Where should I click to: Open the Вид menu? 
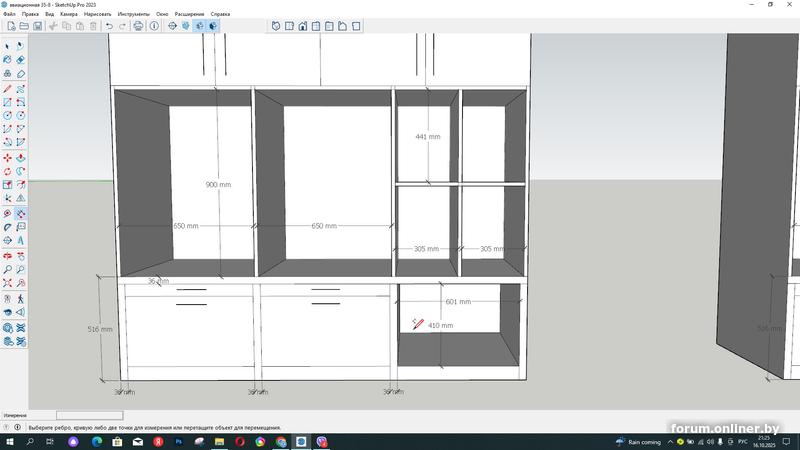(49, 14)
